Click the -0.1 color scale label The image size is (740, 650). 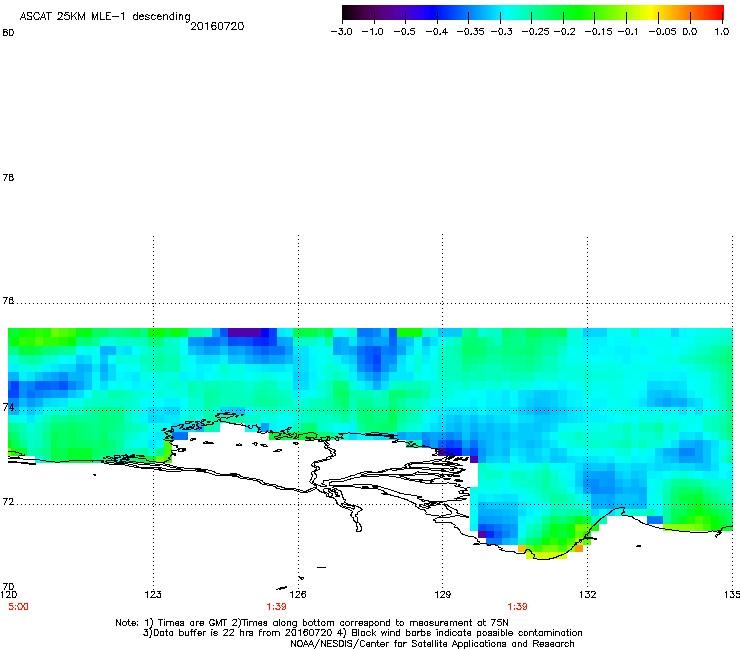628,32
